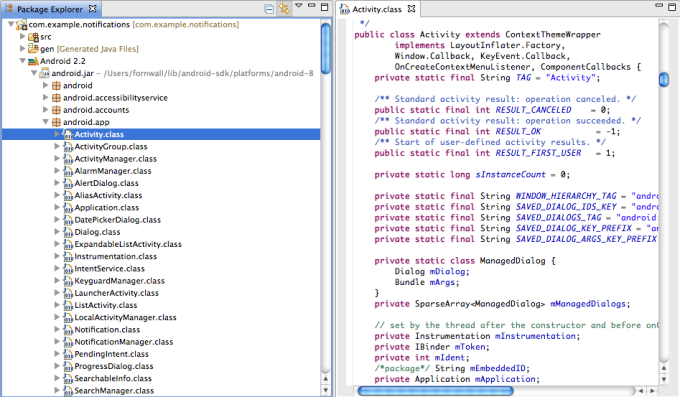Select IntentService.class in the tree
The width and height of the screenshot is (680, 397).
[110, 269]
